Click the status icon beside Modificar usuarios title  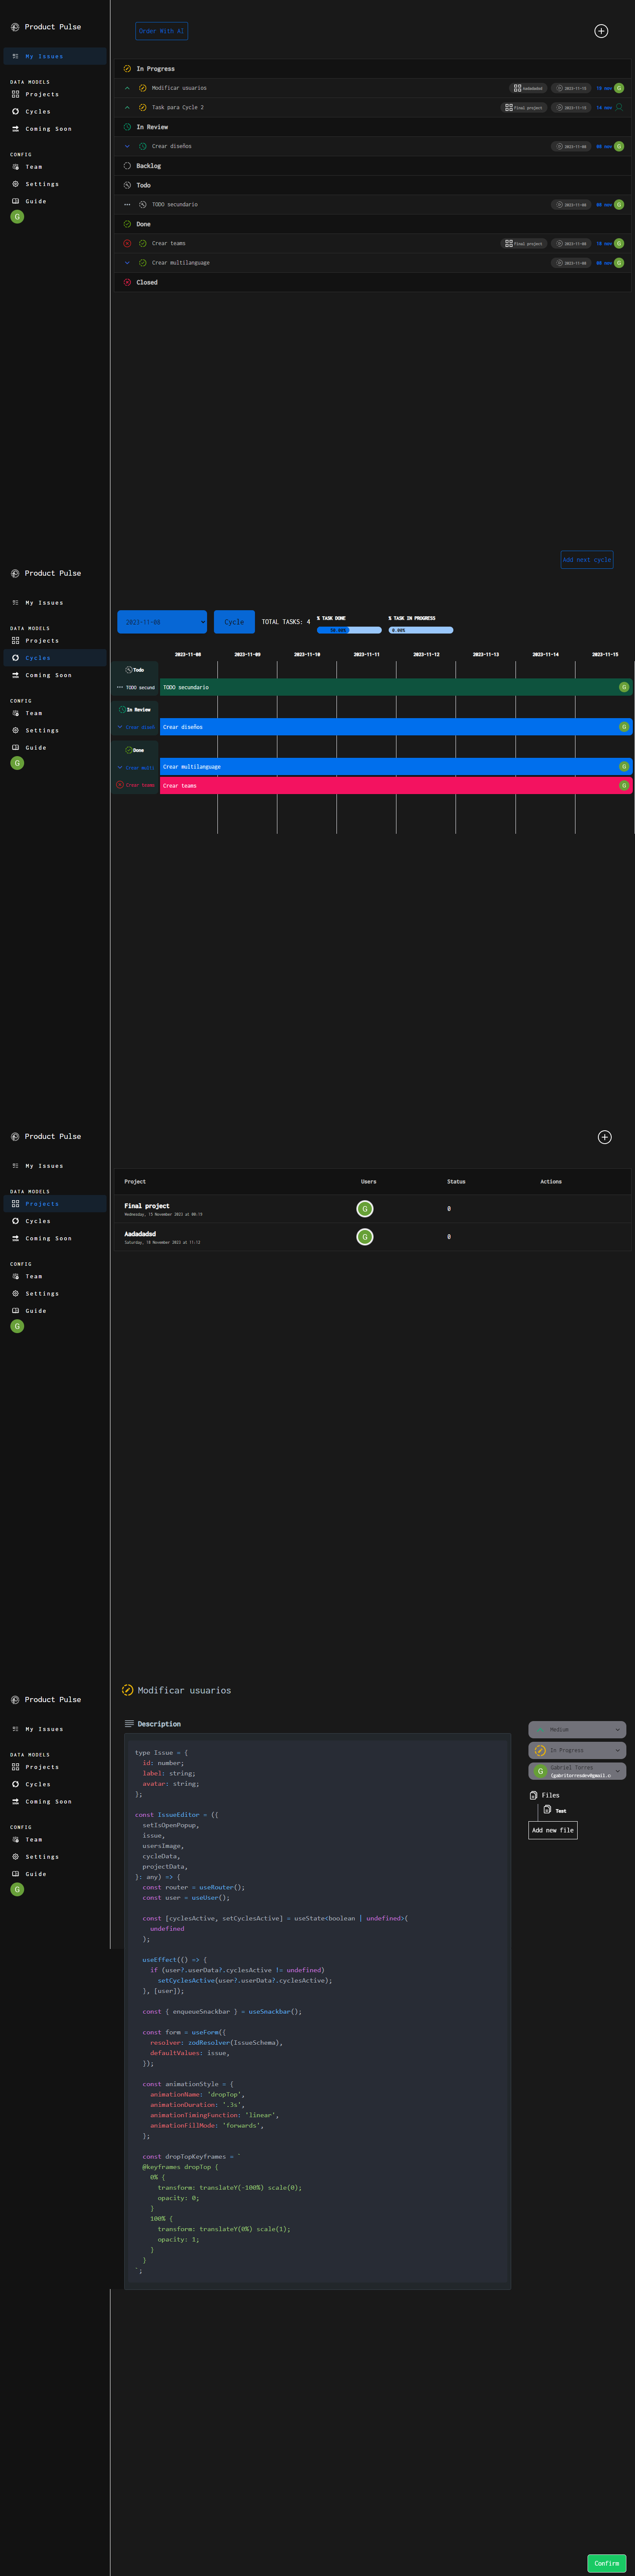127,1690
